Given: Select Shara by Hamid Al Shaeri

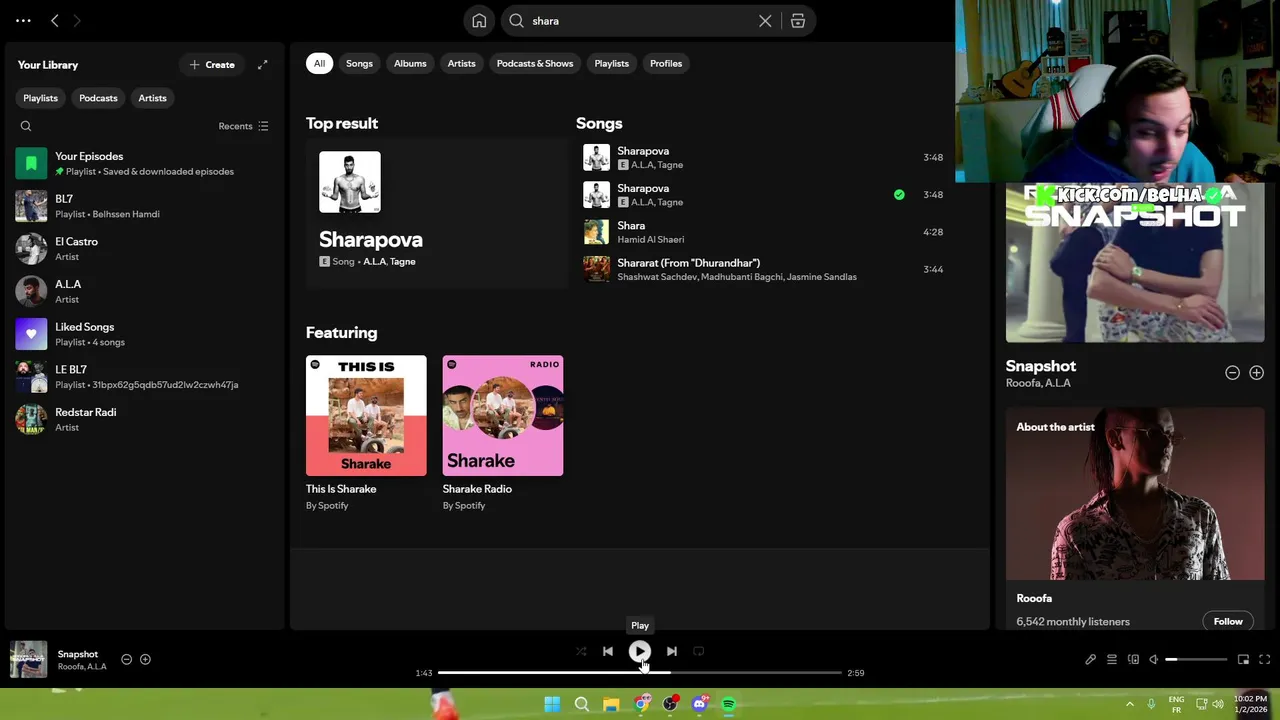Looking at the screenshot, I should (x=765, y=232).
